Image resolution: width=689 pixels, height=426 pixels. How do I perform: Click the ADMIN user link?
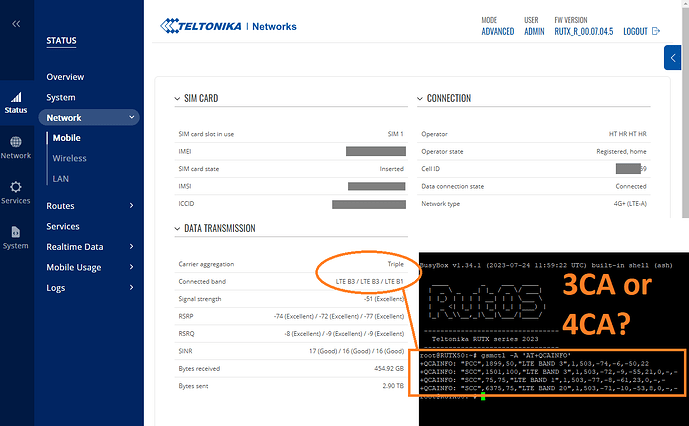point(534,31)
